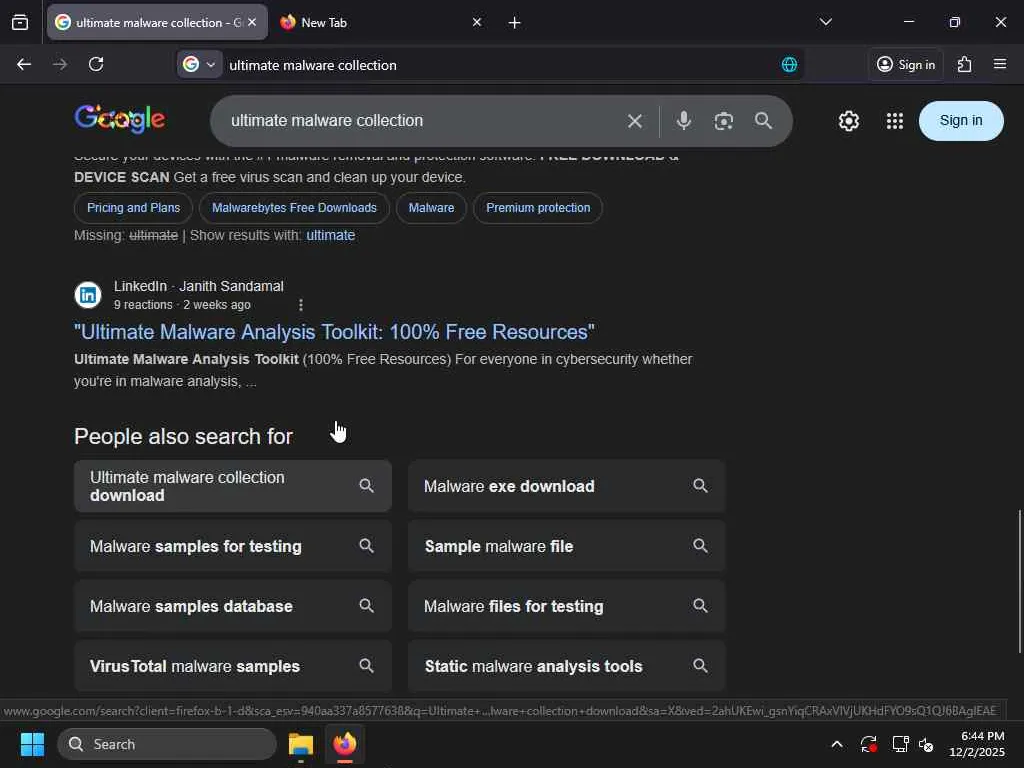Open Malwarebytes Free Downloads sitelink

point(295,208)
